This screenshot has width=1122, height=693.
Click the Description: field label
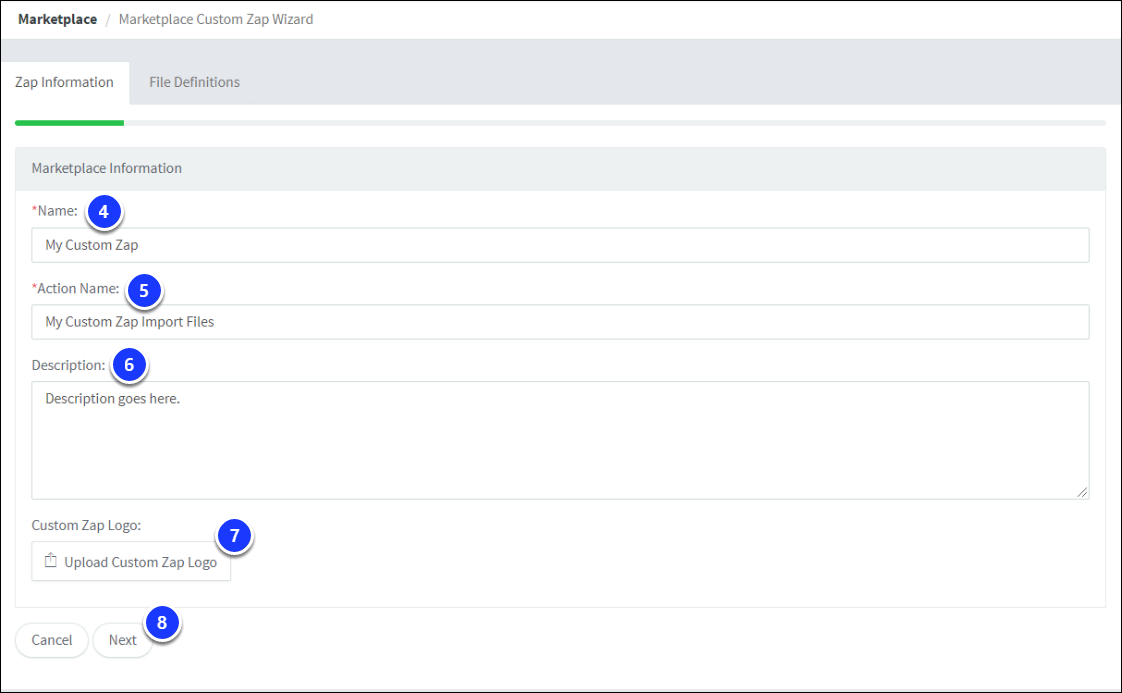point(68,365)
